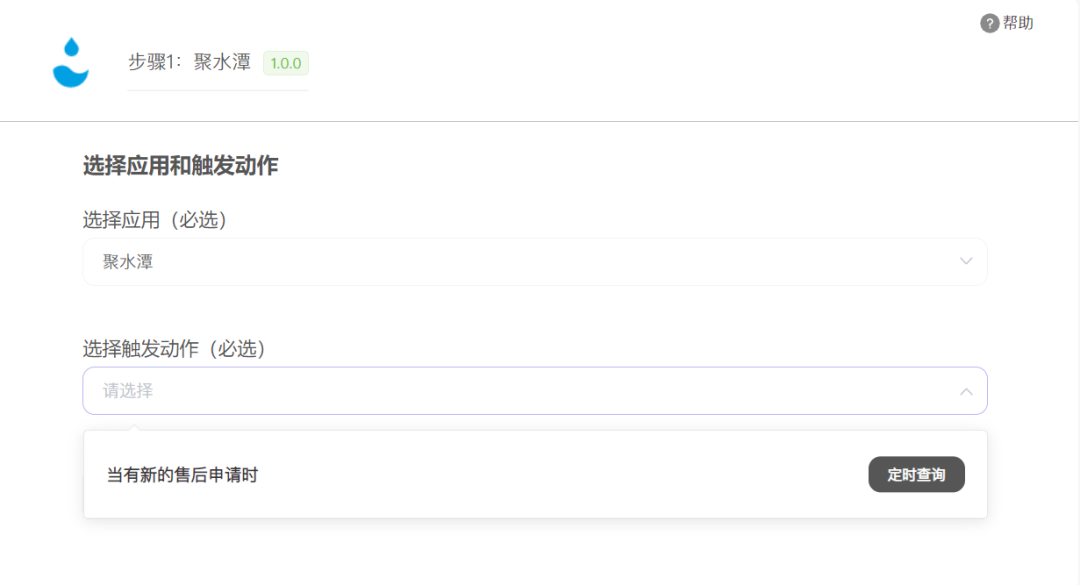1080x585 pixels.
Task: Click the middle of the 选择触发动作 combo box
Action: (x=534, y=391)
